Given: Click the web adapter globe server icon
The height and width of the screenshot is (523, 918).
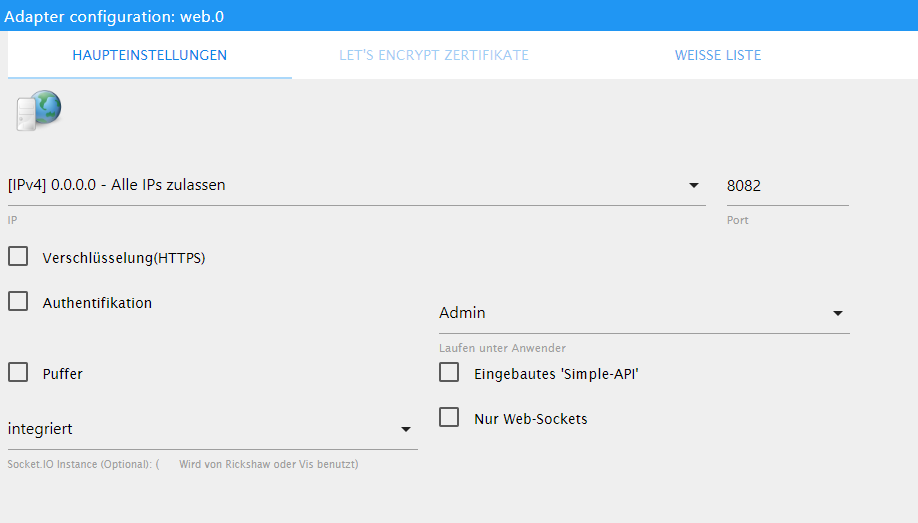Looking at the screenshot, I should [x=39, y=110].
